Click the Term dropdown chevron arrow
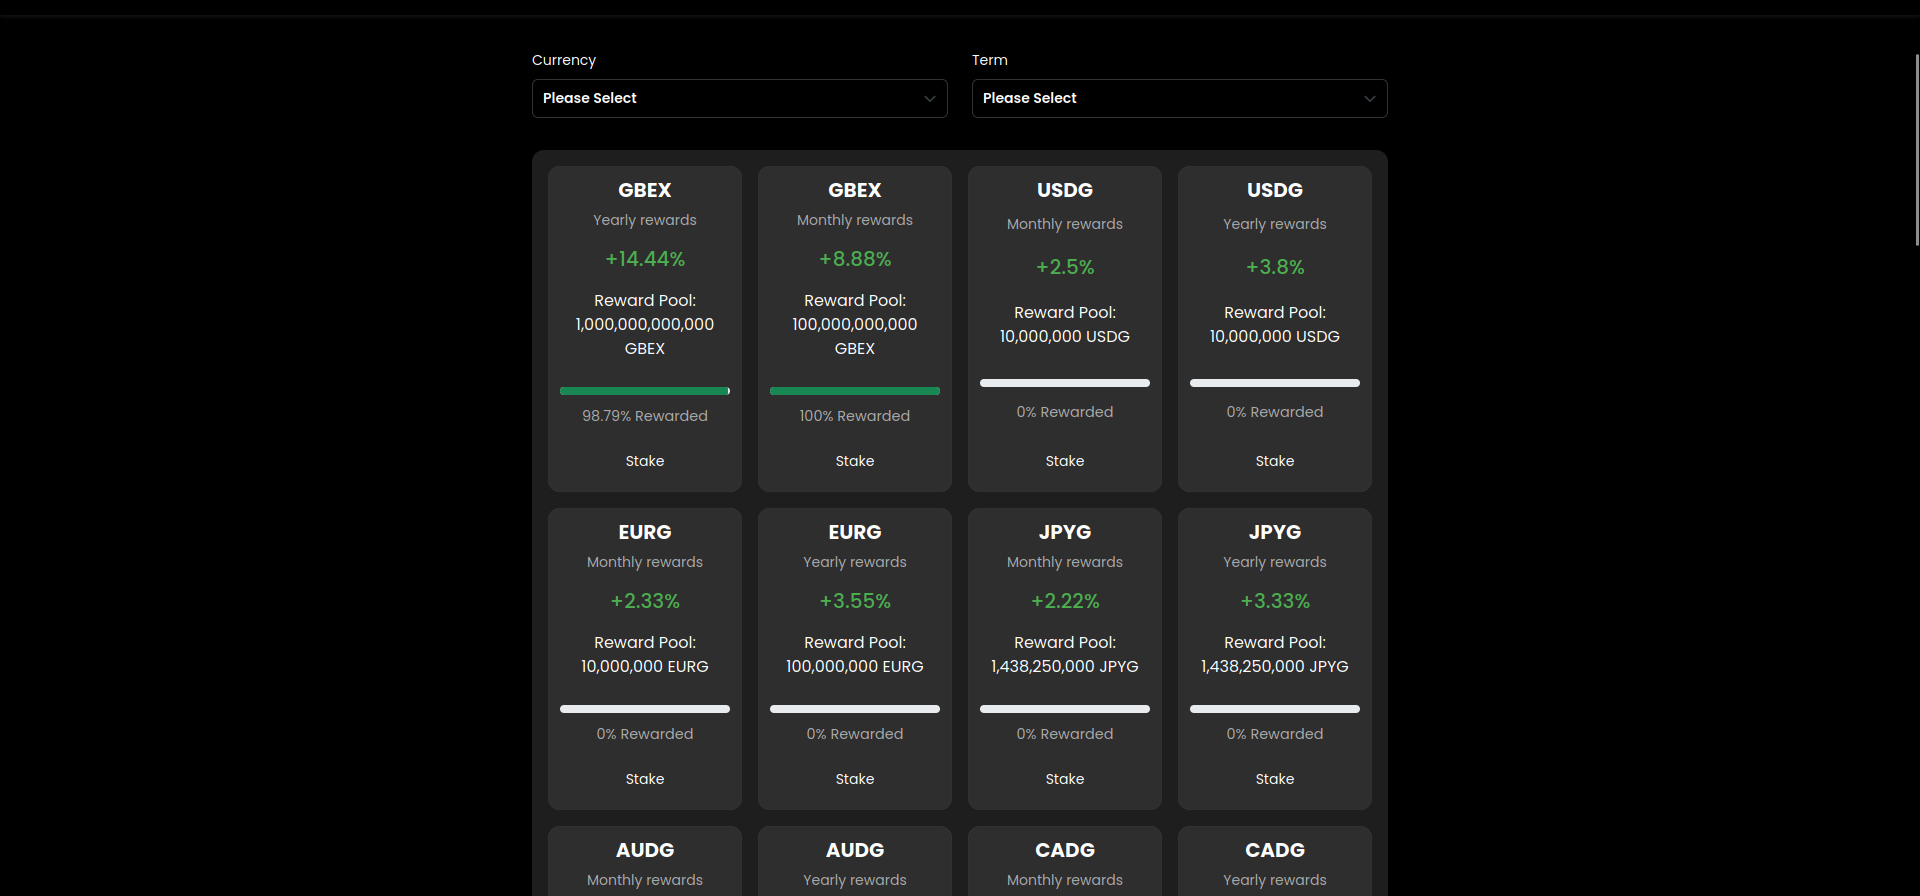This screenshot has width=1920, height=896. 1369,98
